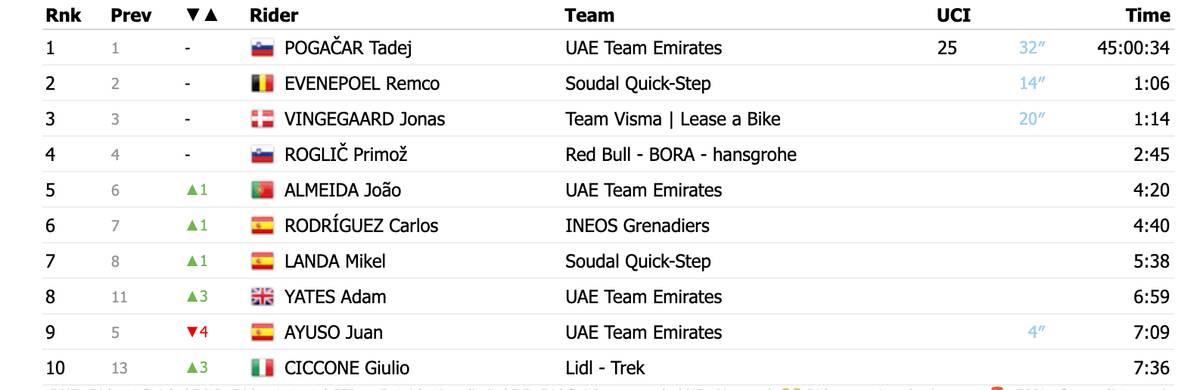Image resolution: width=1200 pixels, height=390 pixels.
Task: Sort the table by Rnk header
Action: 63,15
